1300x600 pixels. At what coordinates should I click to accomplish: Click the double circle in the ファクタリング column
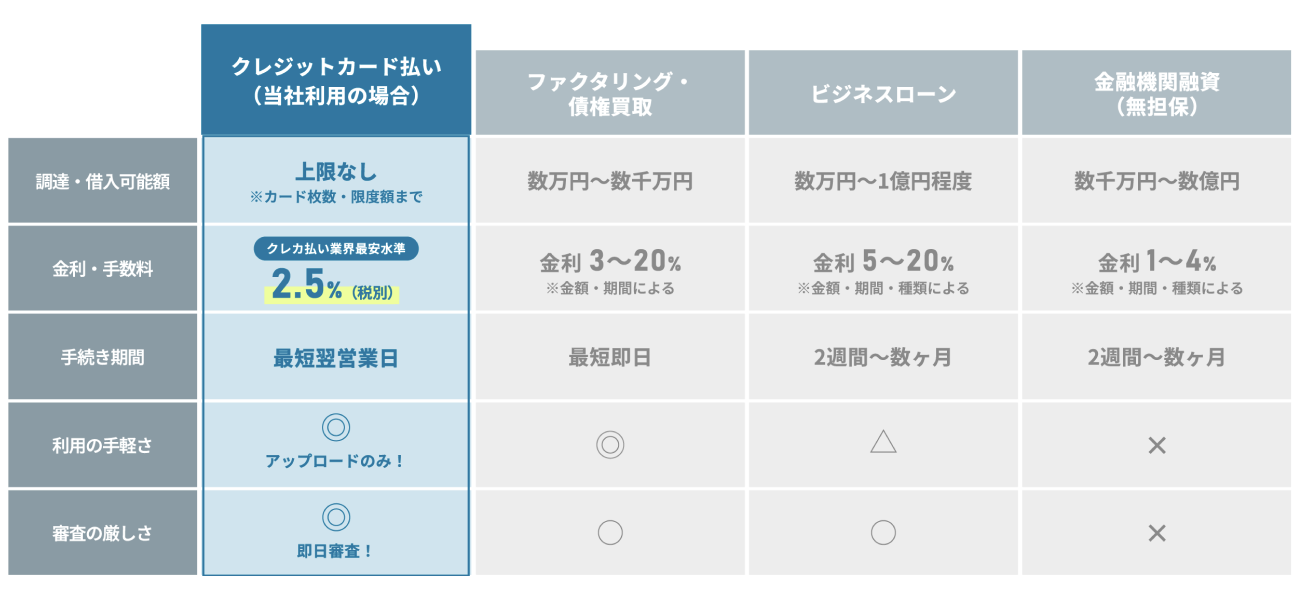(610, 444)
